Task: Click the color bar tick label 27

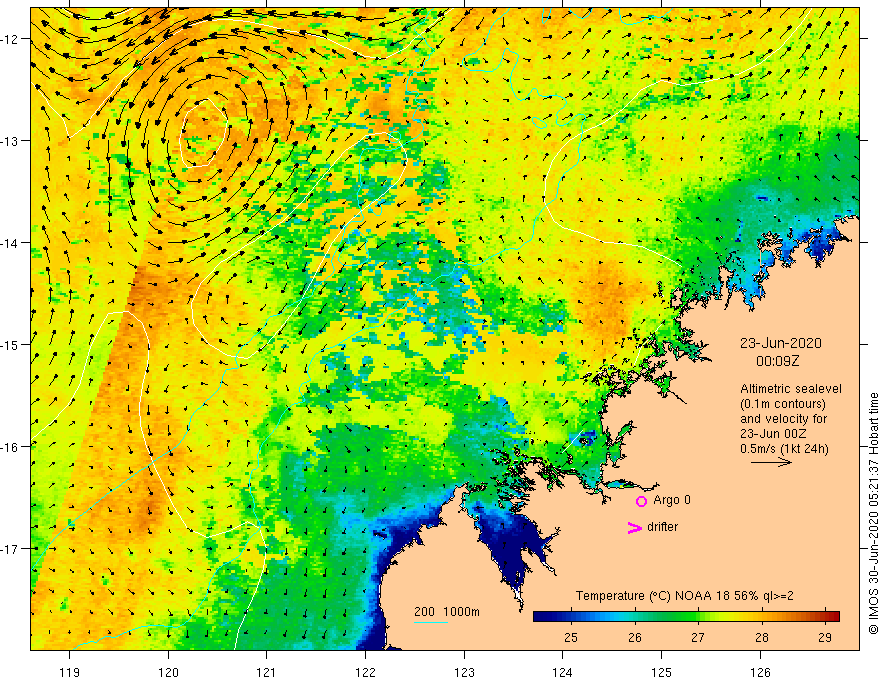Action: pos(698,638)
